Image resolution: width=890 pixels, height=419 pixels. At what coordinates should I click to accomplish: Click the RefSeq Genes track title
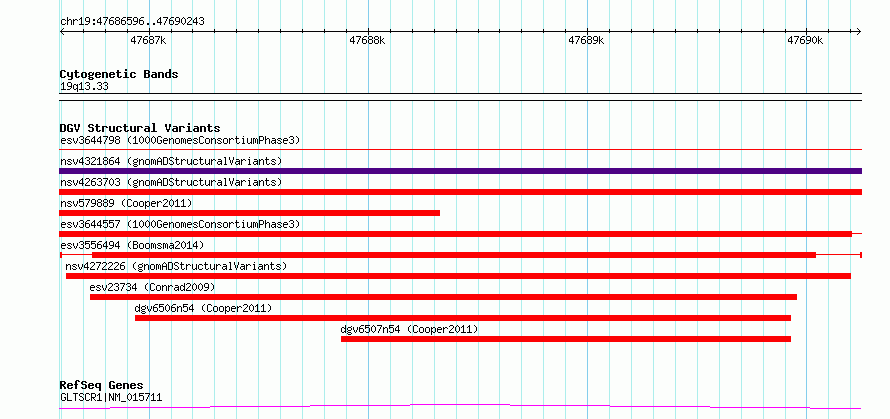coord(102,386)
